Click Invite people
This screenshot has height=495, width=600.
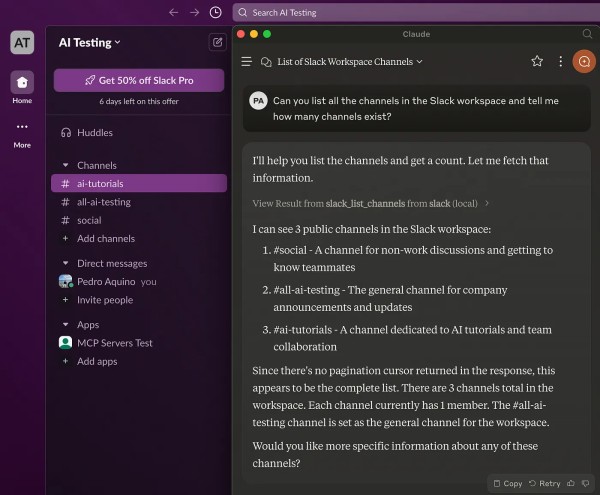click(139, 300)
